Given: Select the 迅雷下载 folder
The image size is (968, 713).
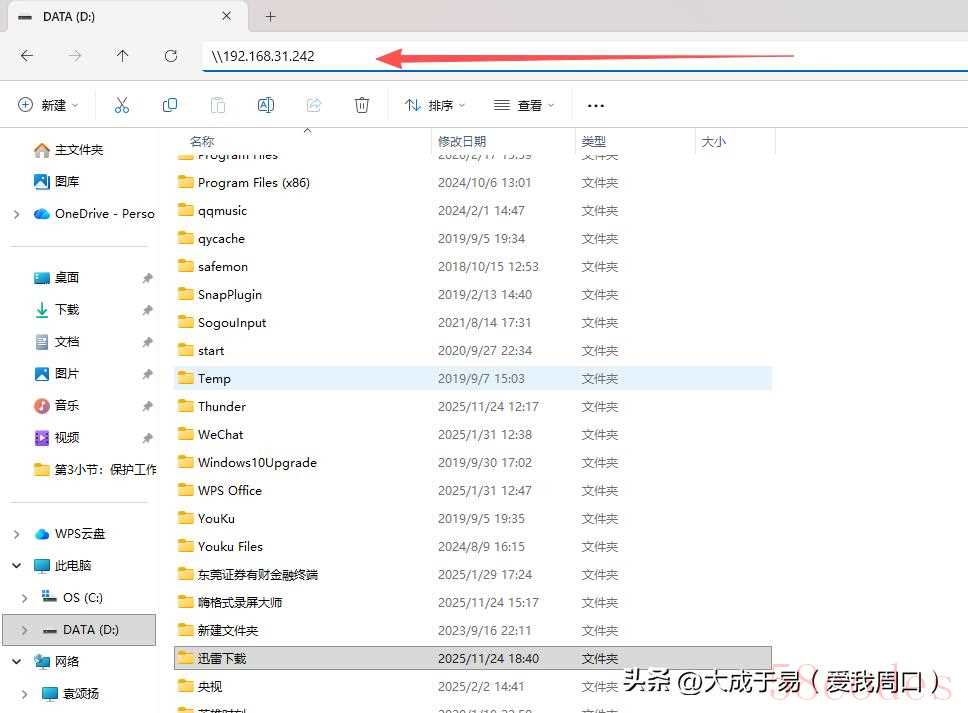Looking at the screenshot, I should (x=473, y=658).
